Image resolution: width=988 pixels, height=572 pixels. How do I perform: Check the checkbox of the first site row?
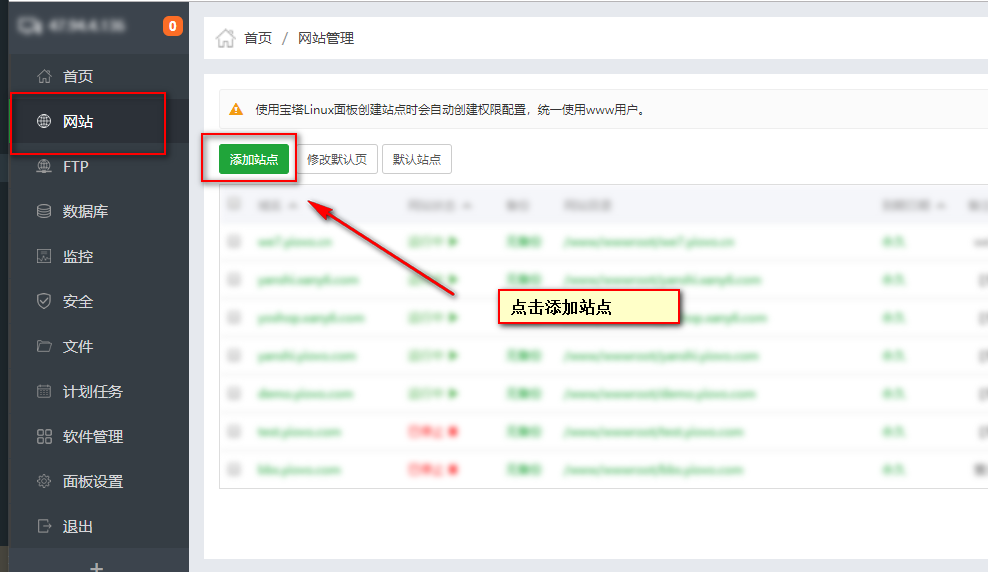(235, 241)
